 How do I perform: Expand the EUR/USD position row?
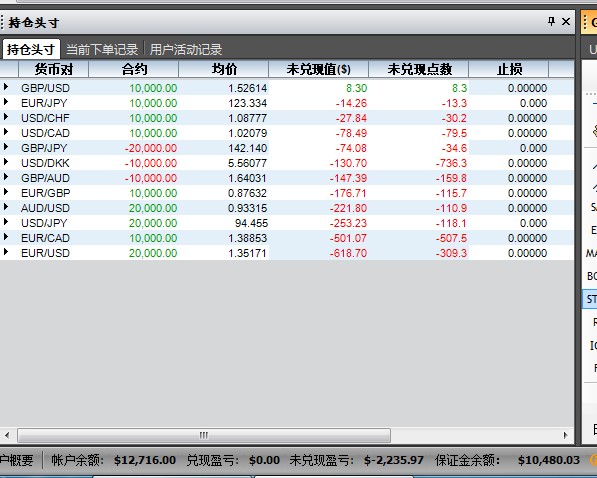[x=6, y=252]
